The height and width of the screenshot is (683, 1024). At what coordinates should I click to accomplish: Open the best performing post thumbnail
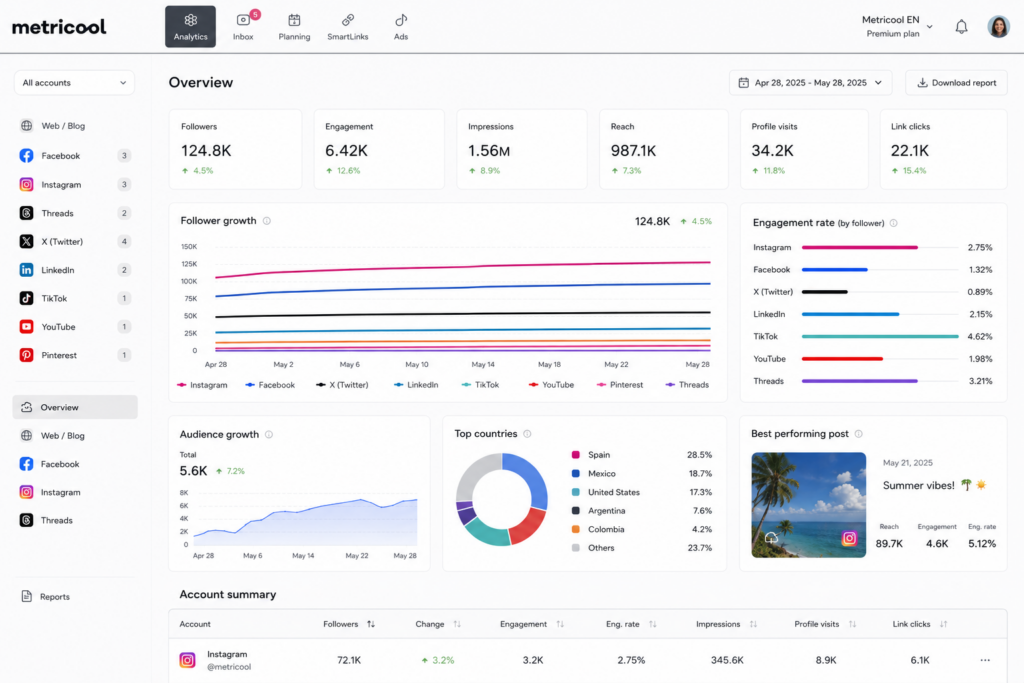(808, 505)
